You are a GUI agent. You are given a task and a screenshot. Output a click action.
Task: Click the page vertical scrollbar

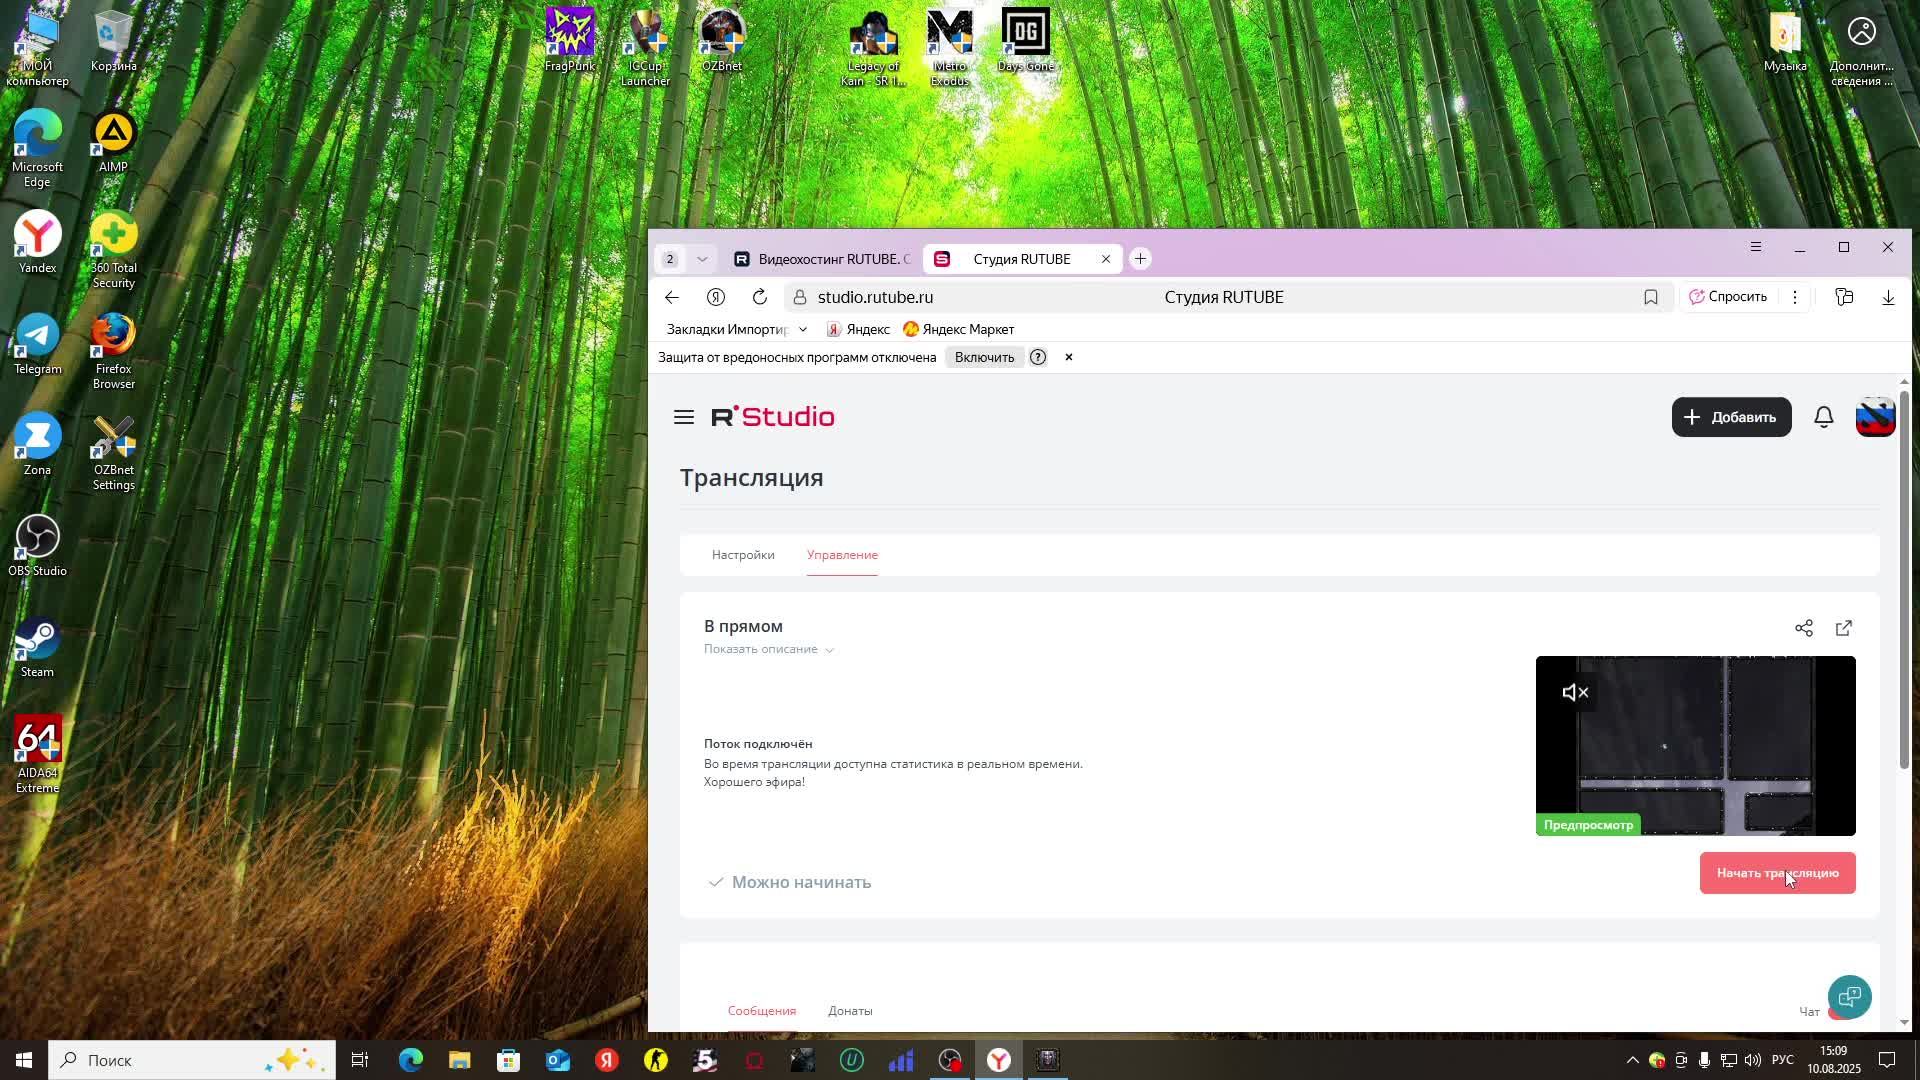[x=1903, y=580]
